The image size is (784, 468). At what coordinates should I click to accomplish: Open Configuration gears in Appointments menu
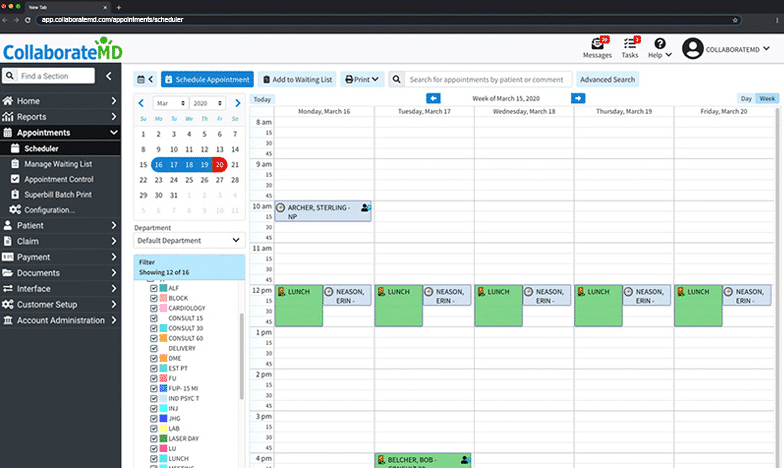[x=15, y=210]
